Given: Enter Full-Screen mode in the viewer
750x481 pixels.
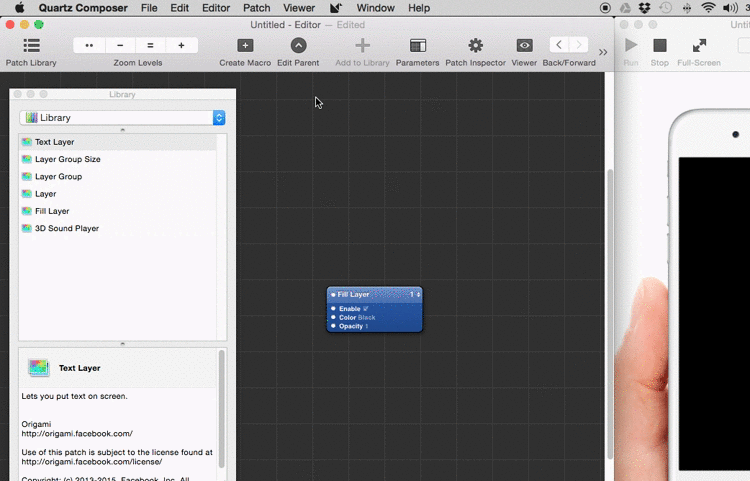Looking at the screenshot, I should pos(699,46).
